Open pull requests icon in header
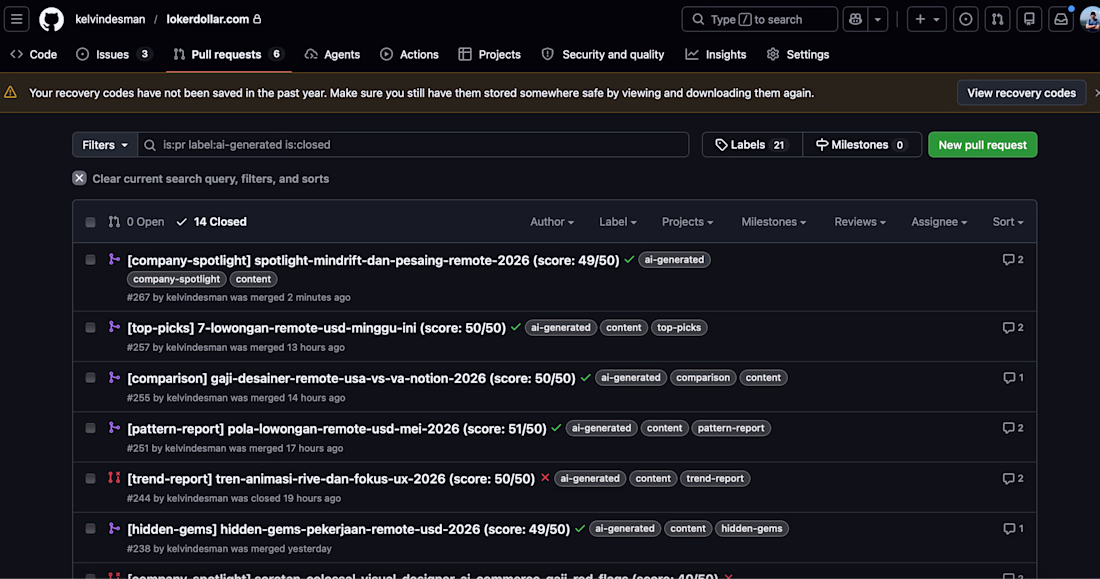The height and width of the screenshot is (579, 1100). coord(997,20)
